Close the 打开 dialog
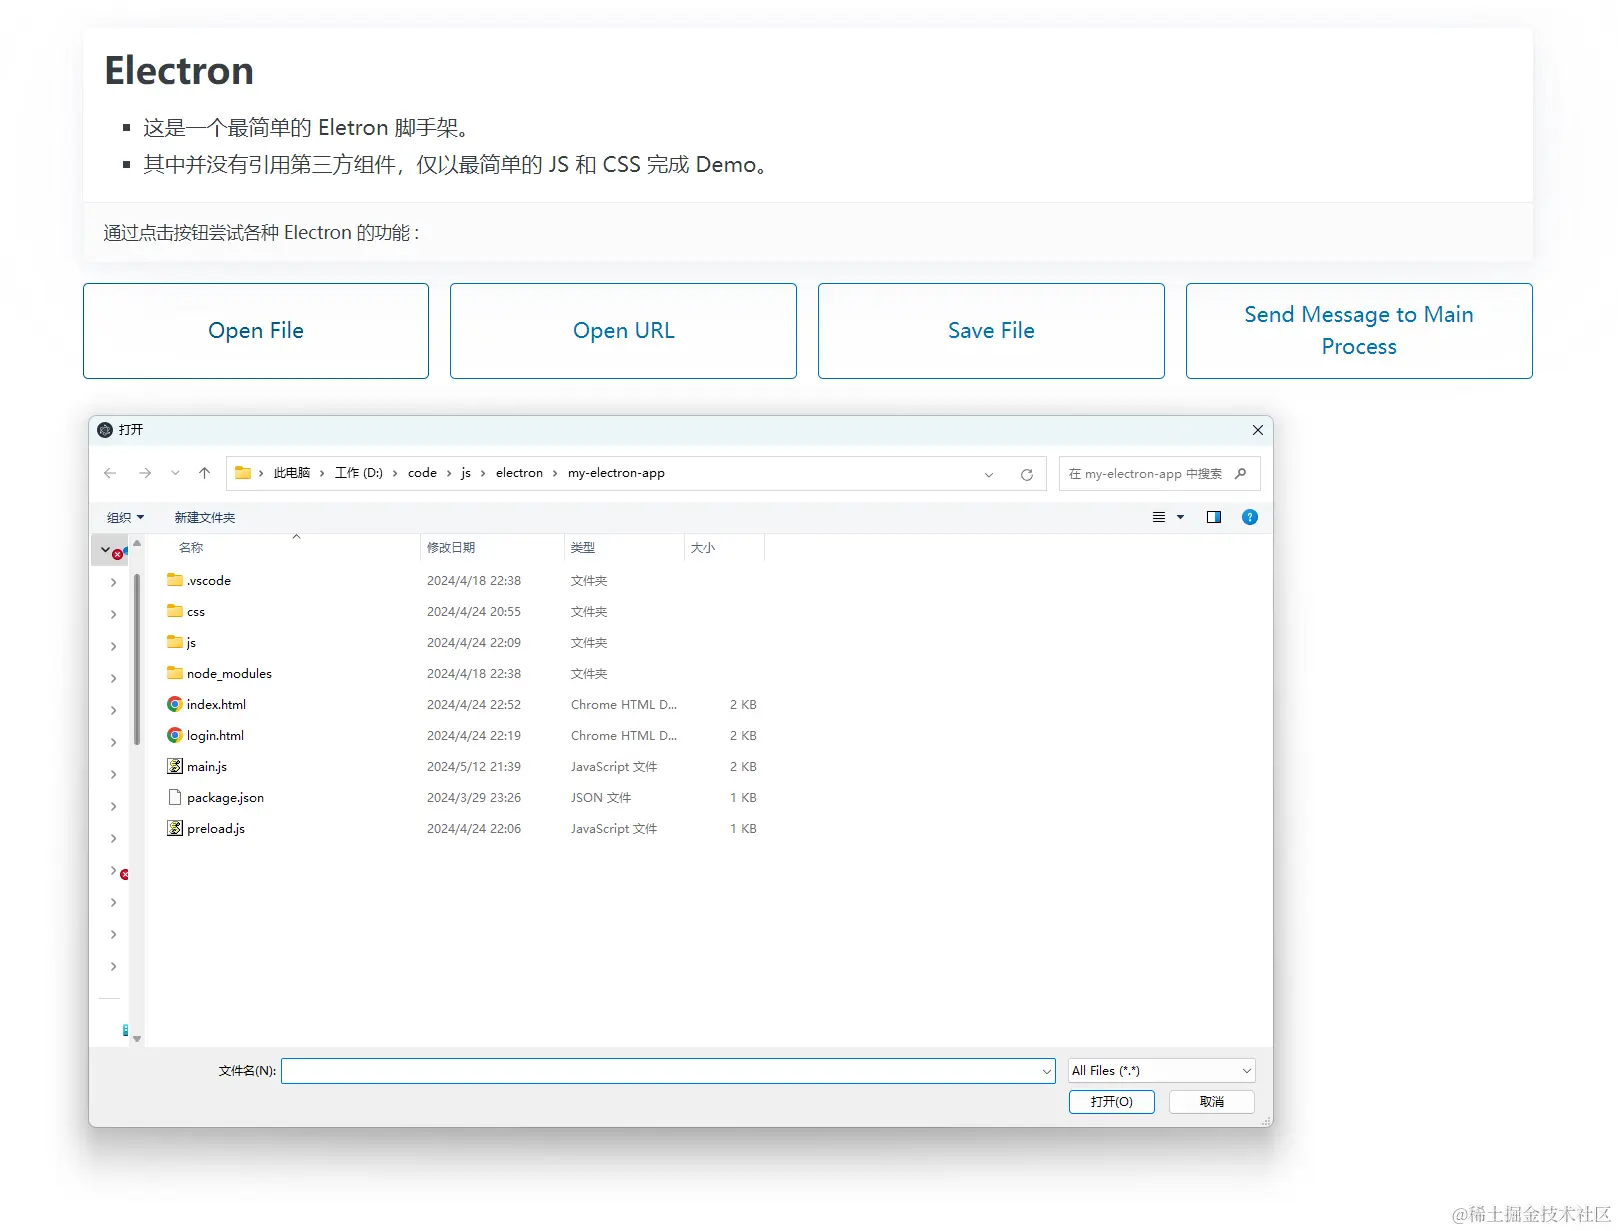The image size is (1618, 1231). (1258, 430)
